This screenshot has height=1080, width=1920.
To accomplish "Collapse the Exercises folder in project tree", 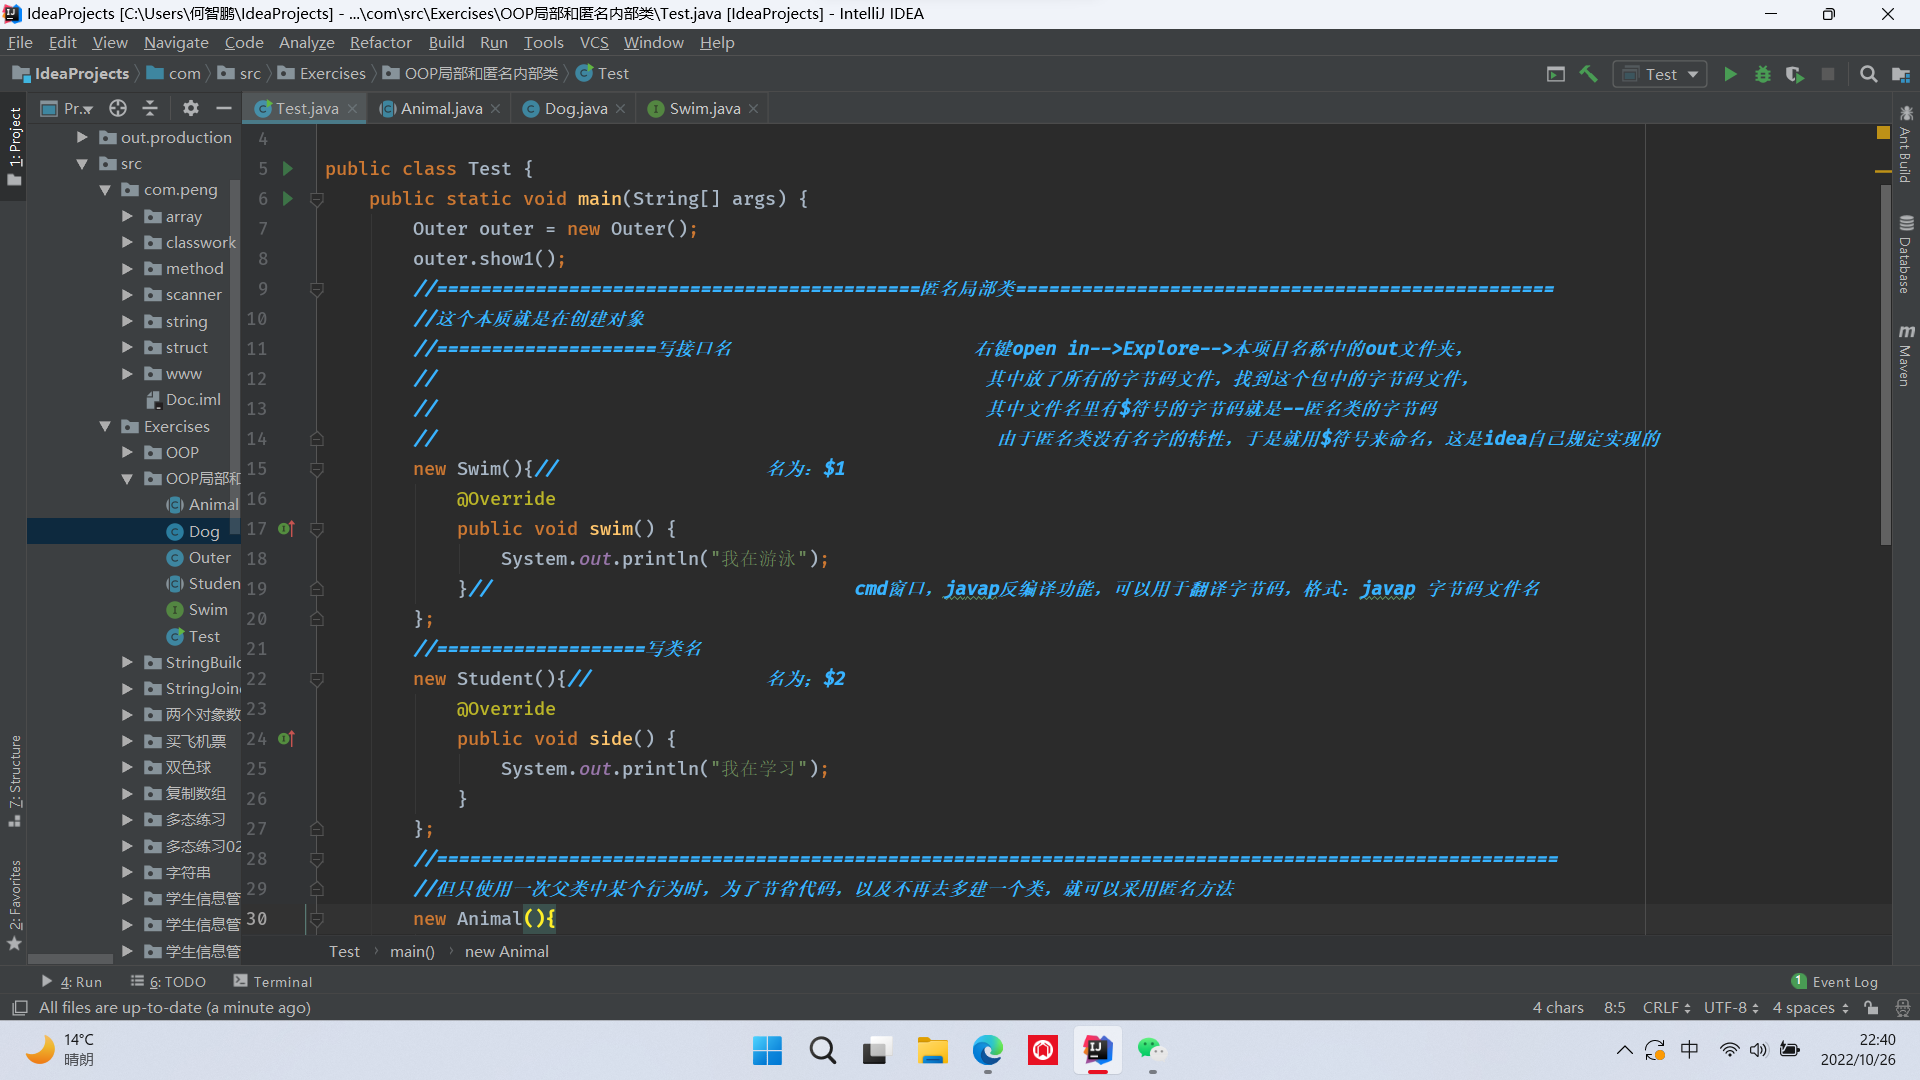I will pyautogui.click(x=105, y=427).
